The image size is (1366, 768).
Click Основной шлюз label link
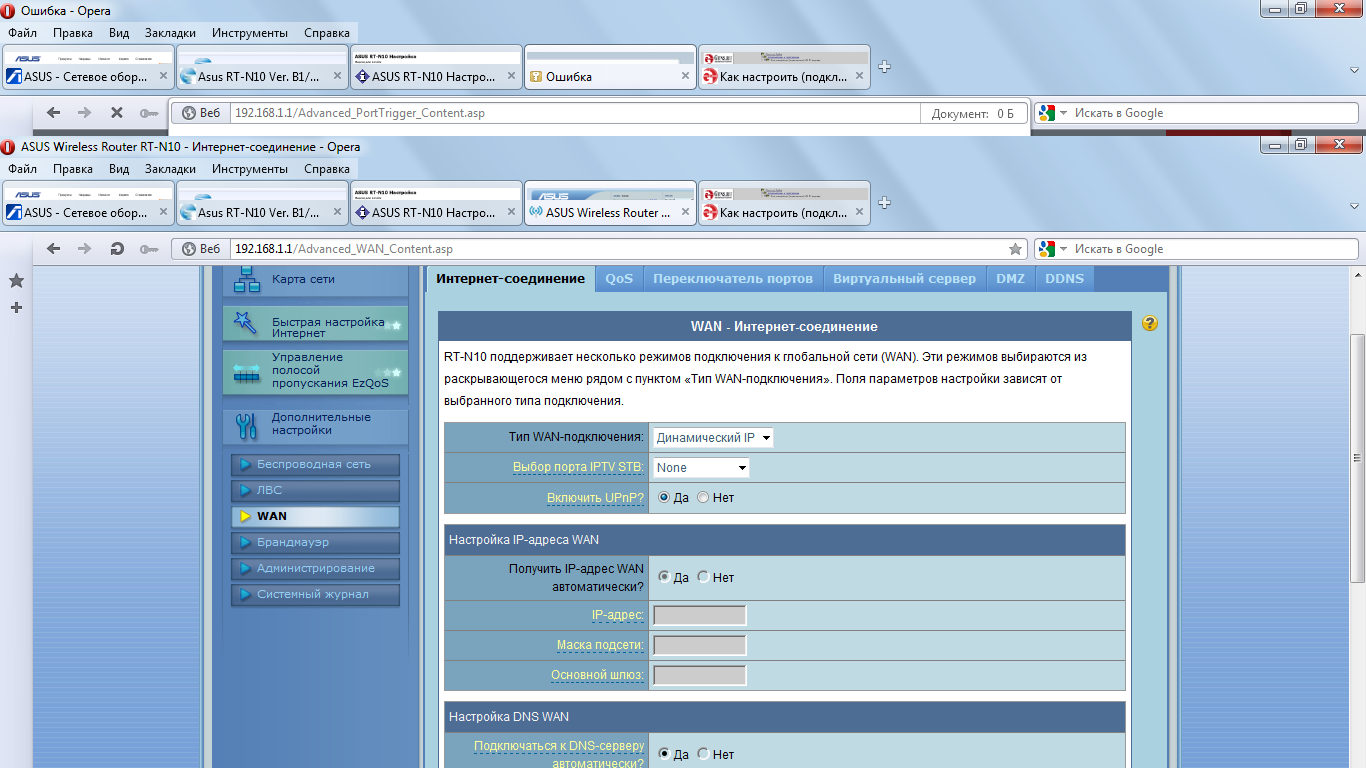(x=597, y=676)
